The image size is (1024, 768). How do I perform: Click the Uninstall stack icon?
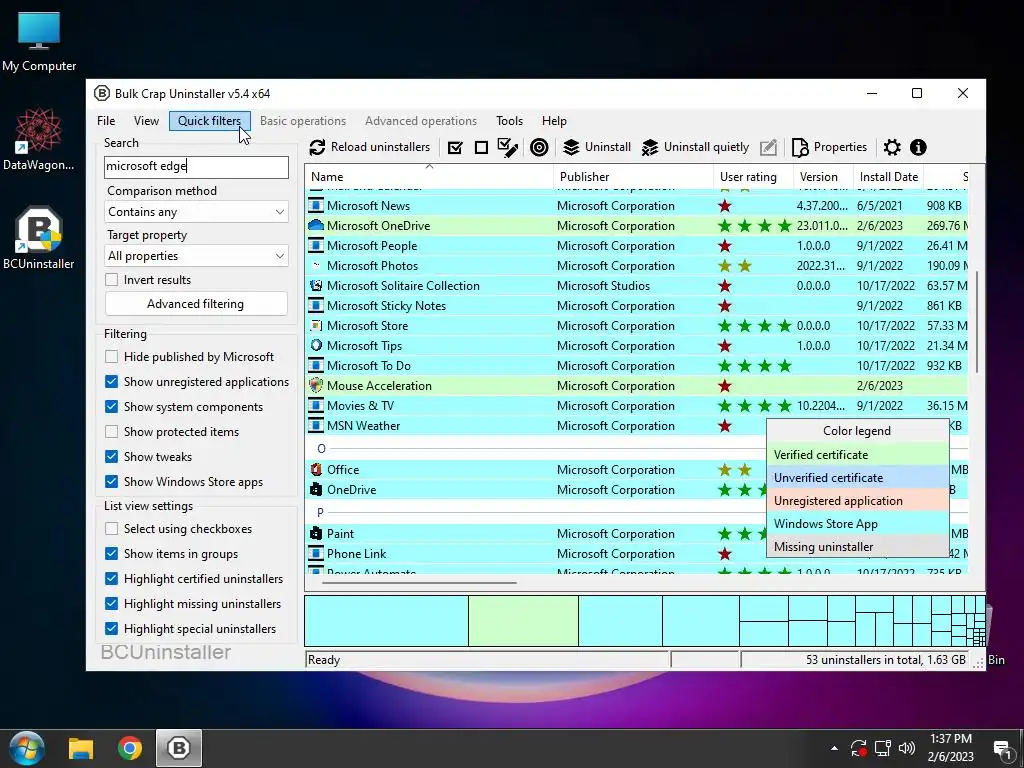571,148
